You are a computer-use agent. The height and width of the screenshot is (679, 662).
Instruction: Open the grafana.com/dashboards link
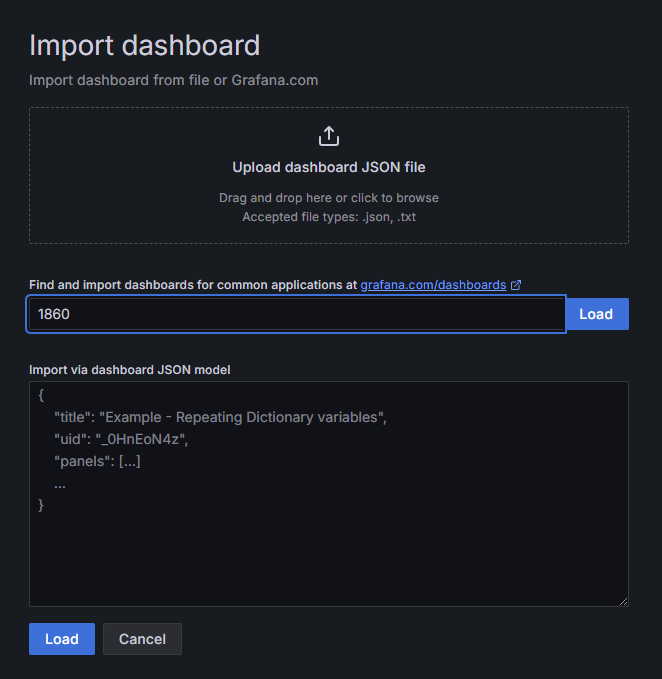[433, 285]
